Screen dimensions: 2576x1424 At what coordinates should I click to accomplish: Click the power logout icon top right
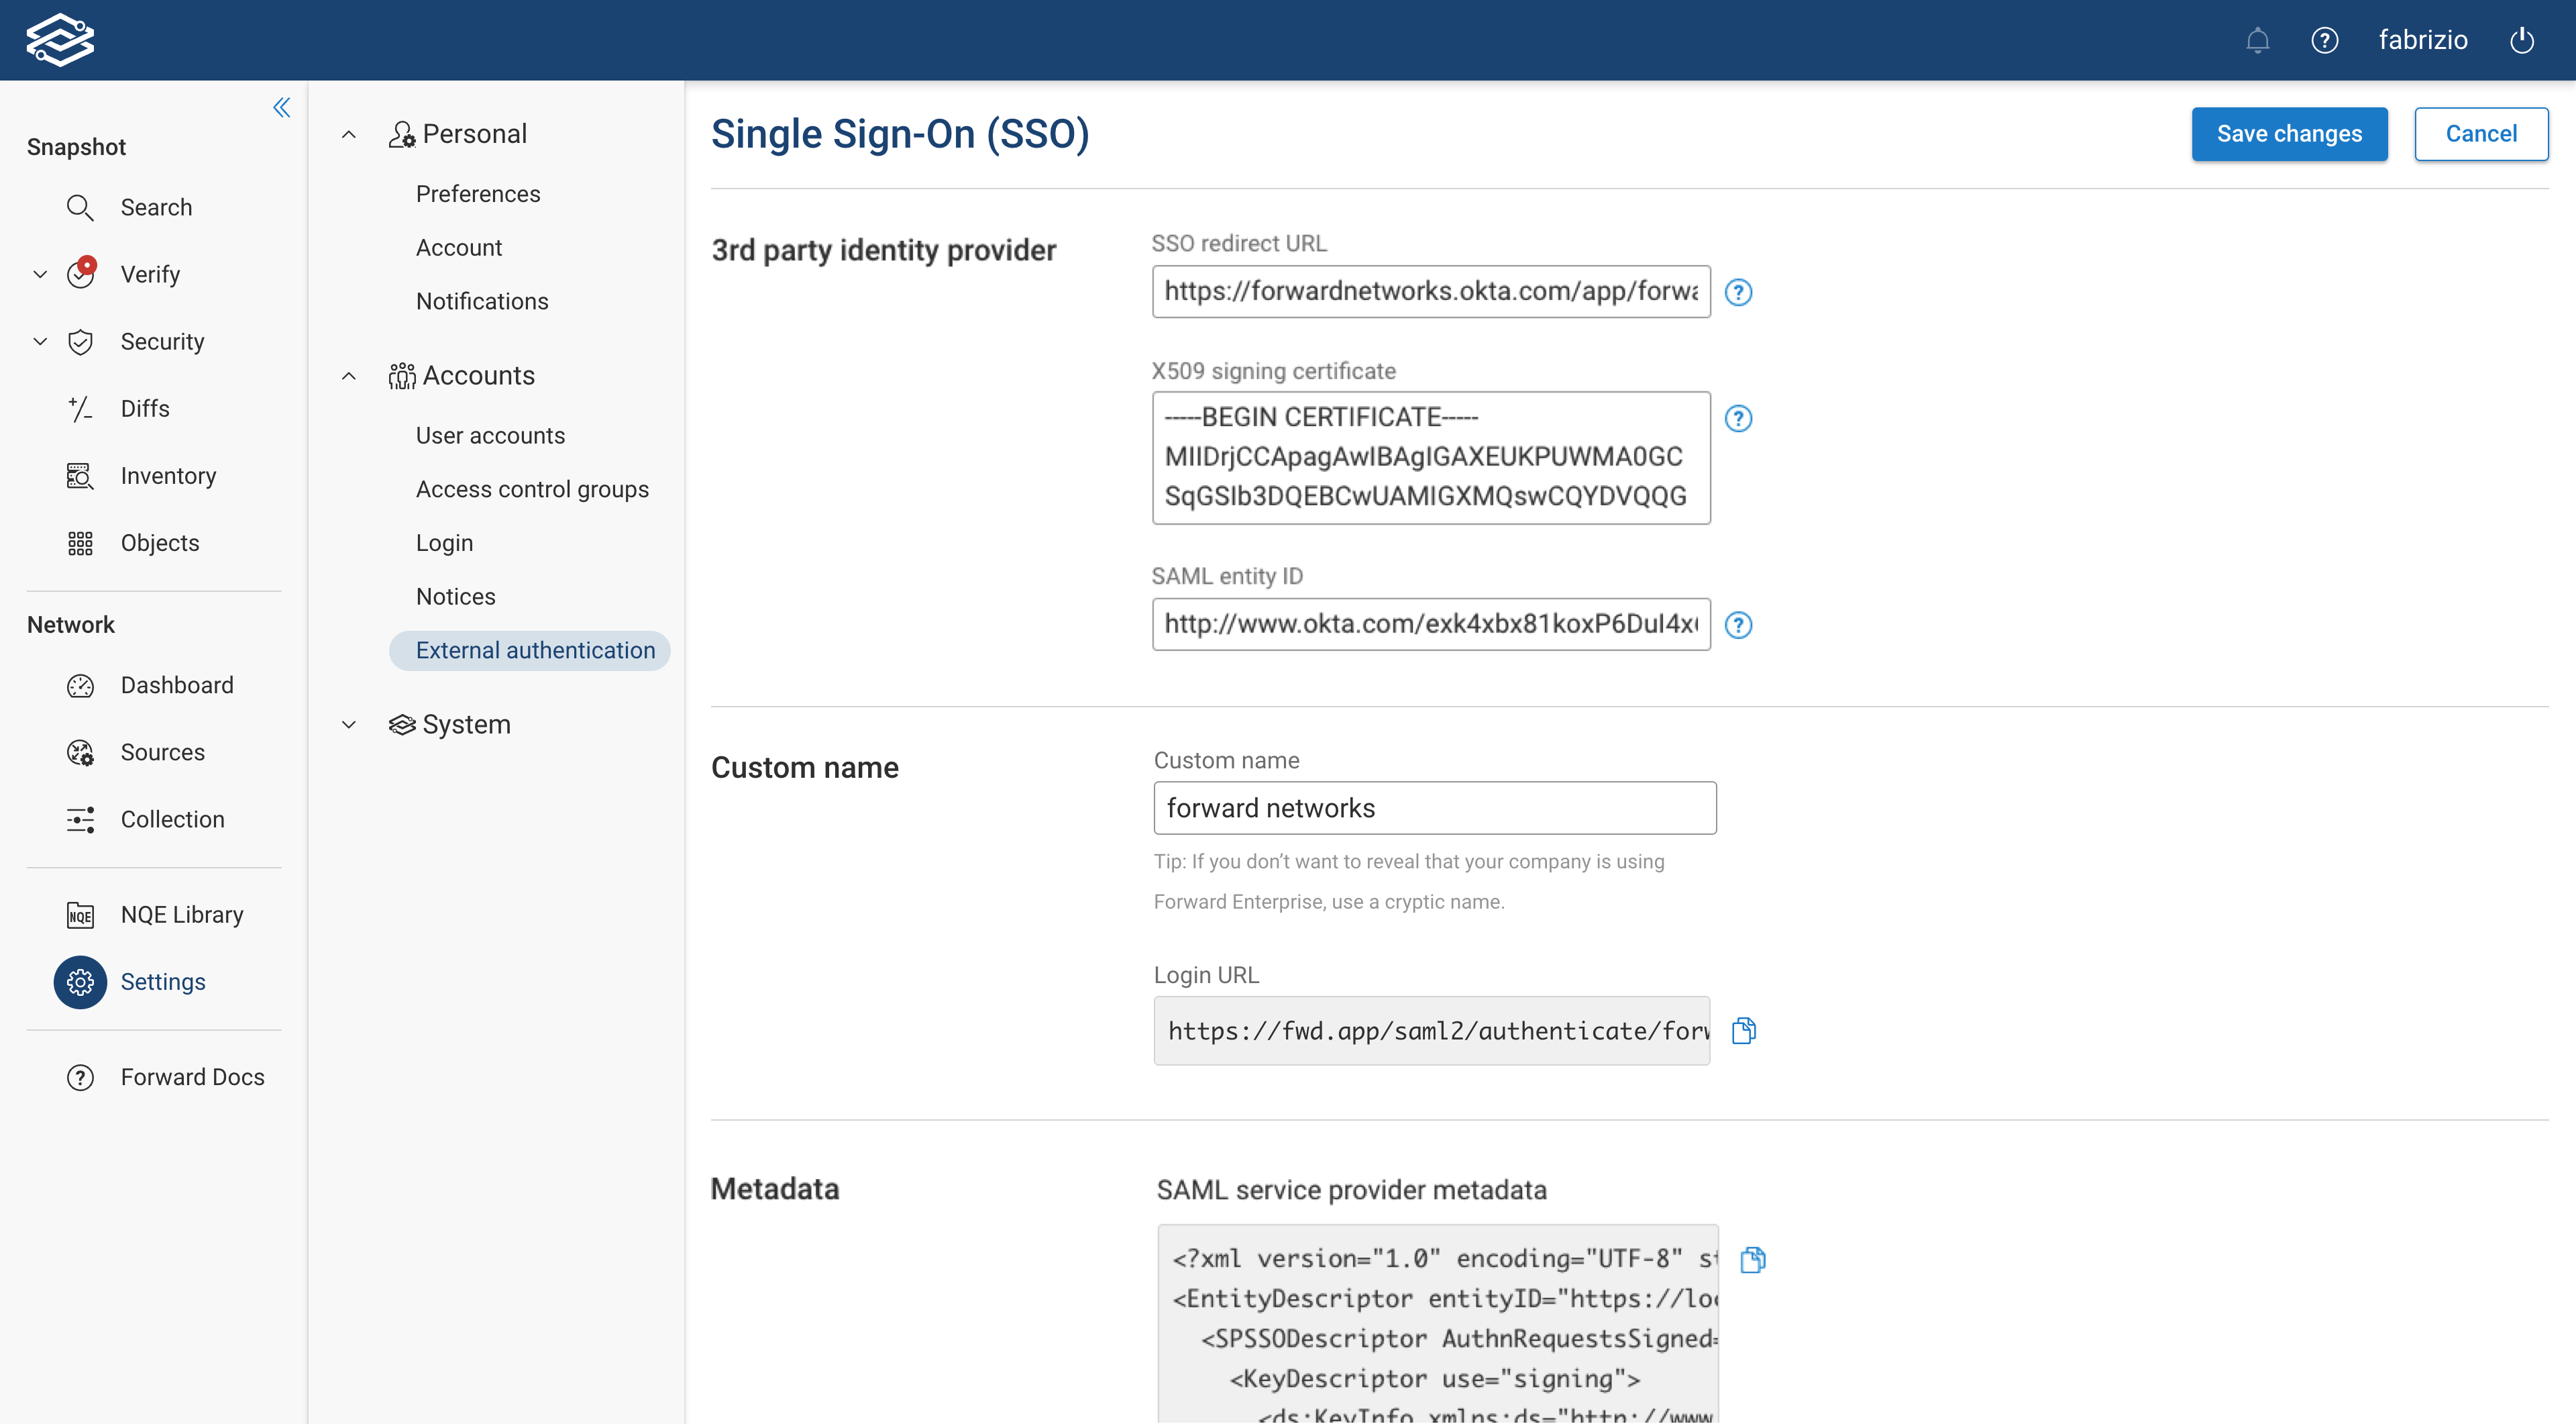pyautogui.click(x=2522, y=40)
